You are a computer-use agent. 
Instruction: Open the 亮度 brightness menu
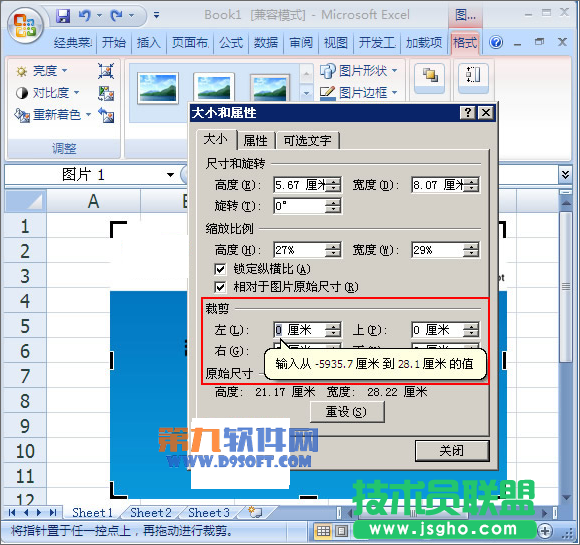click(x=42, y=70)
